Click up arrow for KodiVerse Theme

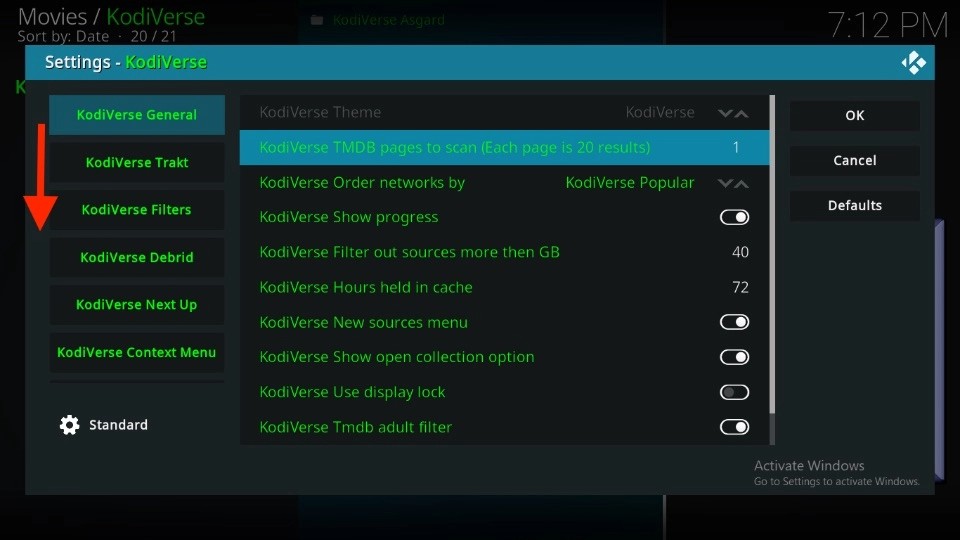click(741, 113)
